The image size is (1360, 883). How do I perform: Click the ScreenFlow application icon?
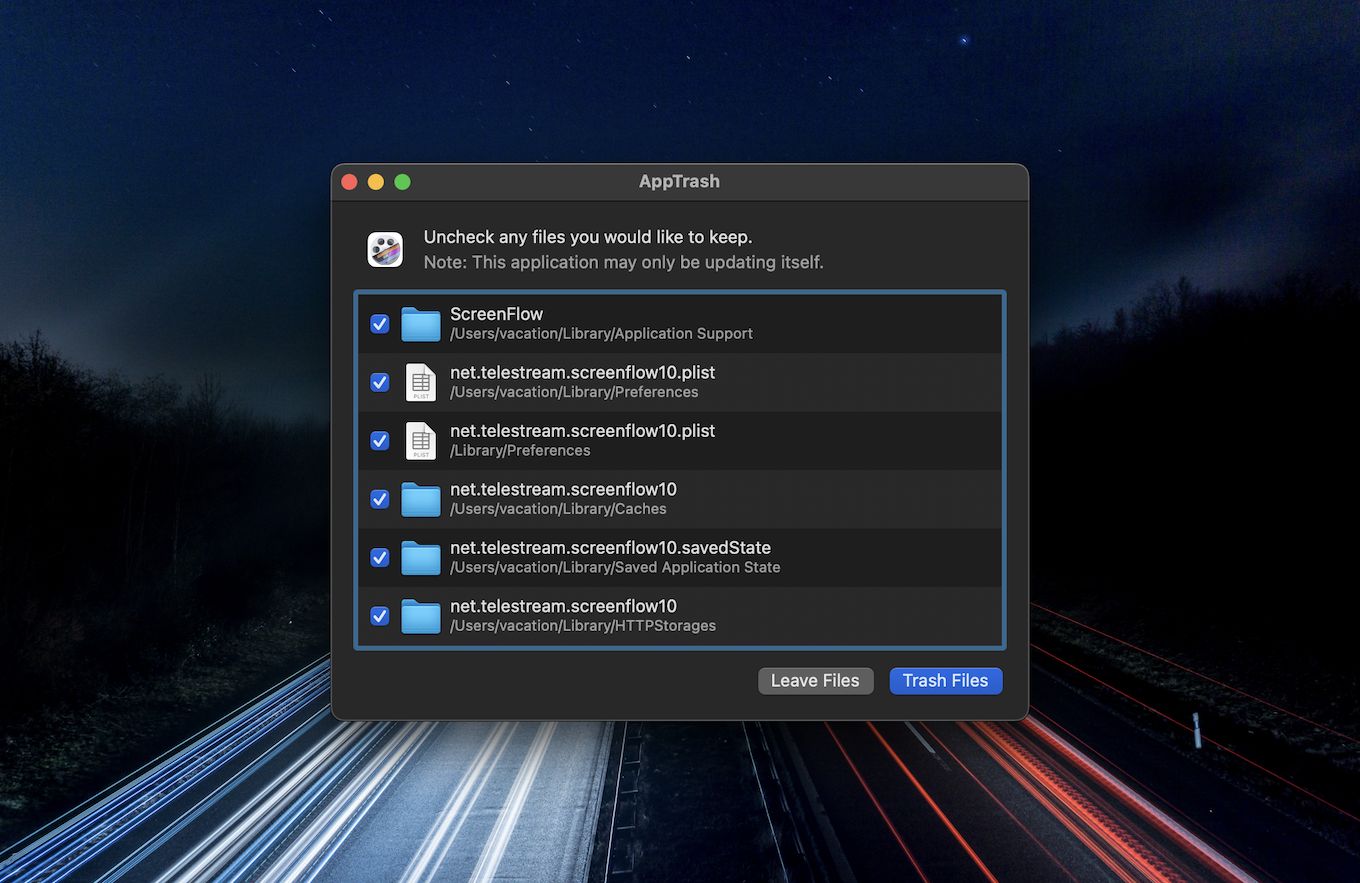384,249
